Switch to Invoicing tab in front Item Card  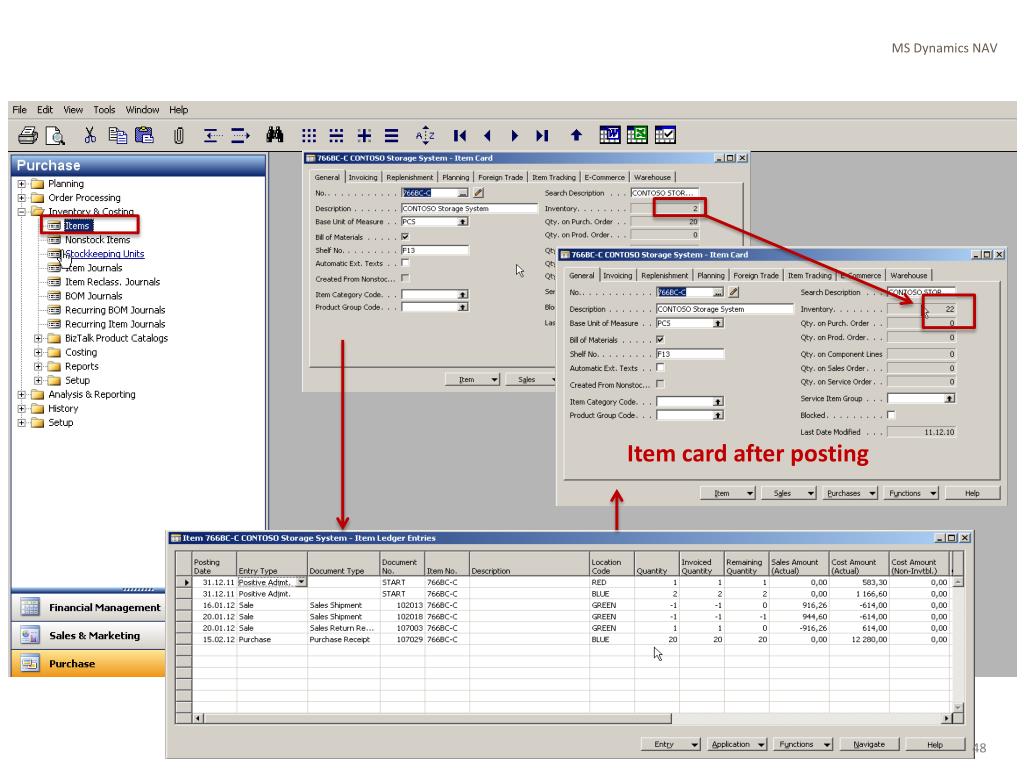[x=617, y=276]
